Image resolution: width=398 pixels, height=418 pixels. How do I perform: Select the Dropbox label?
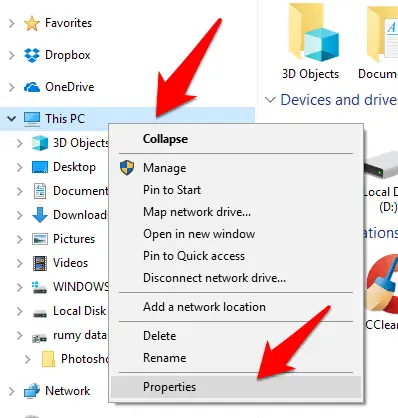pyautogui.click(x=68, y=55)
